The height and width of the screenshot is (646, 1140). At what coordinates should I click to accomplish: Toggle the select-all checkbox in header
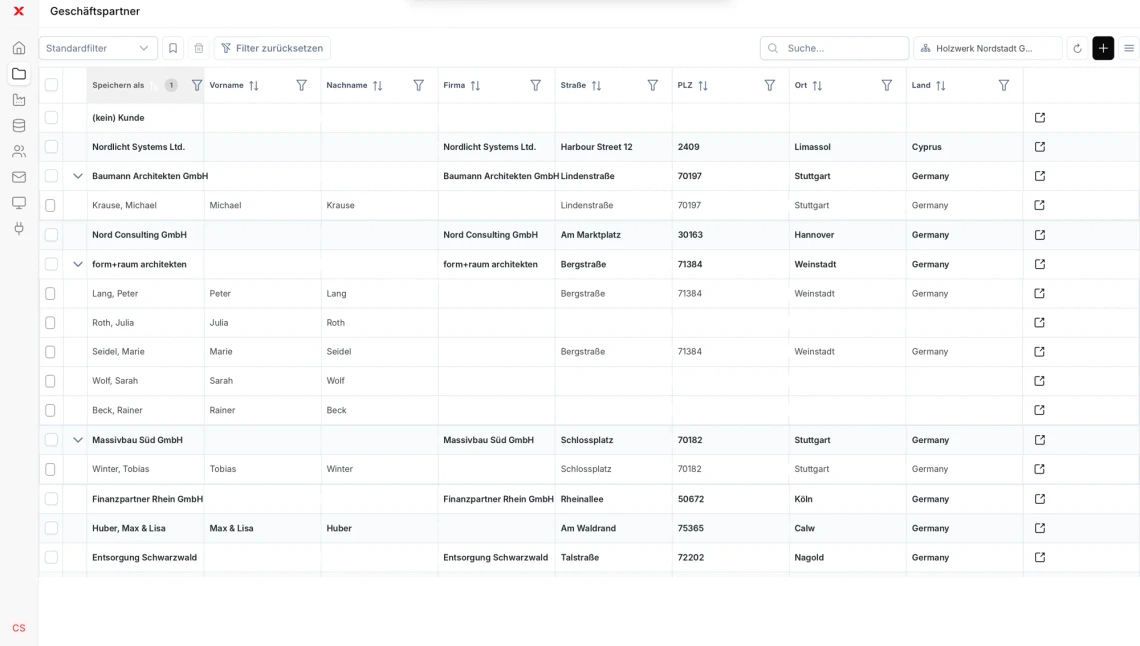pyautogui.click(x=51, y=85)
